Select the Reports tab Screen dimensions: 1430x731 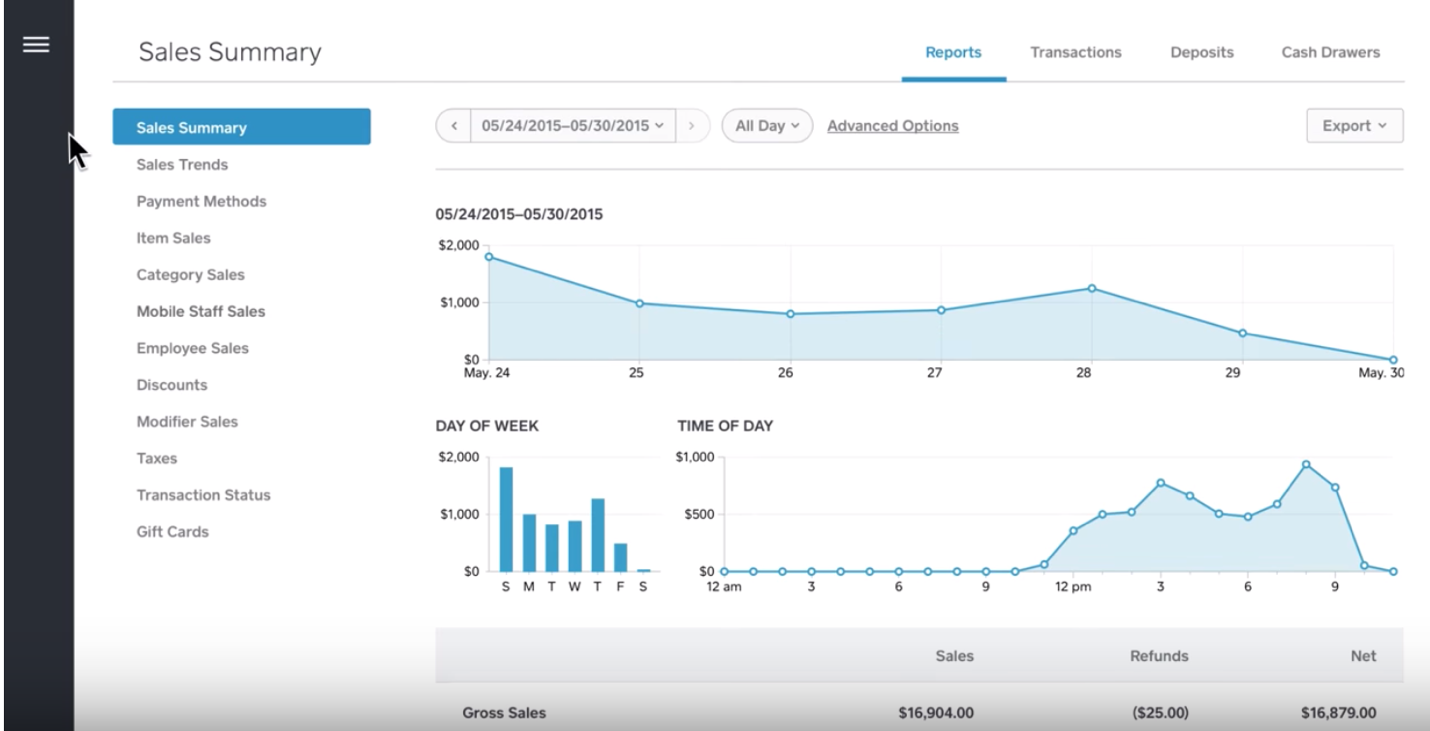pyautogui.click(x=953, y=52)
